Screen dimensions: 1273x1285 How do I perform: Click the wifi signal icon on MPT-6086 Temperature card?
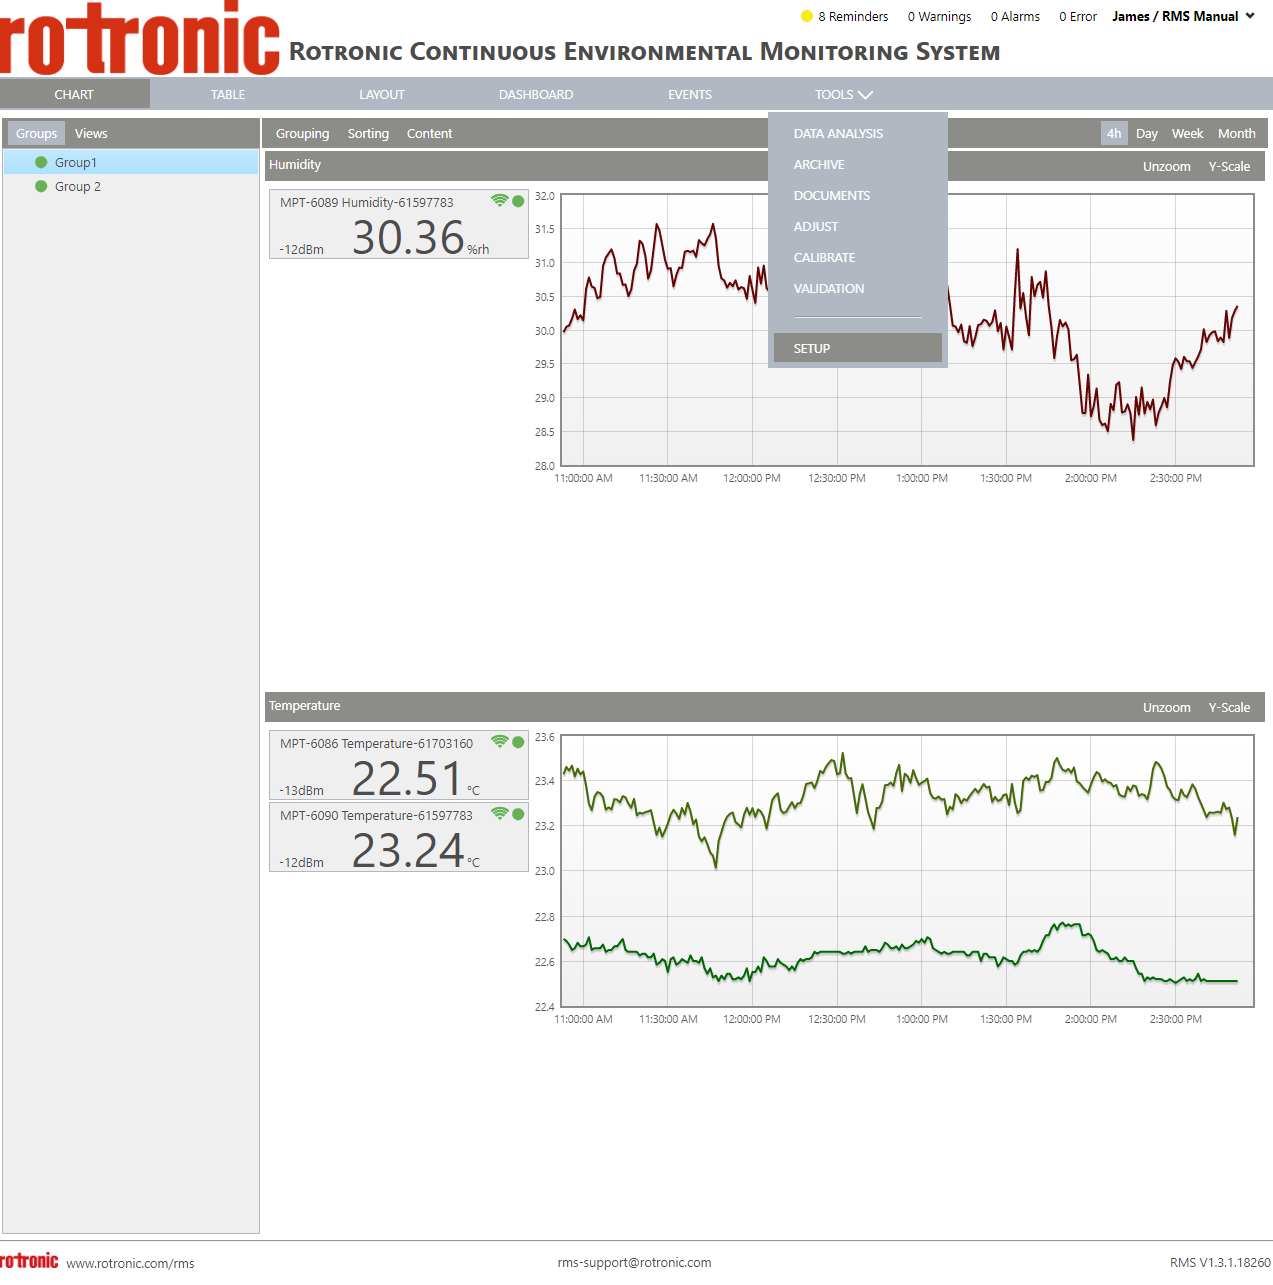pyautogui.click(x=500, y=742)
